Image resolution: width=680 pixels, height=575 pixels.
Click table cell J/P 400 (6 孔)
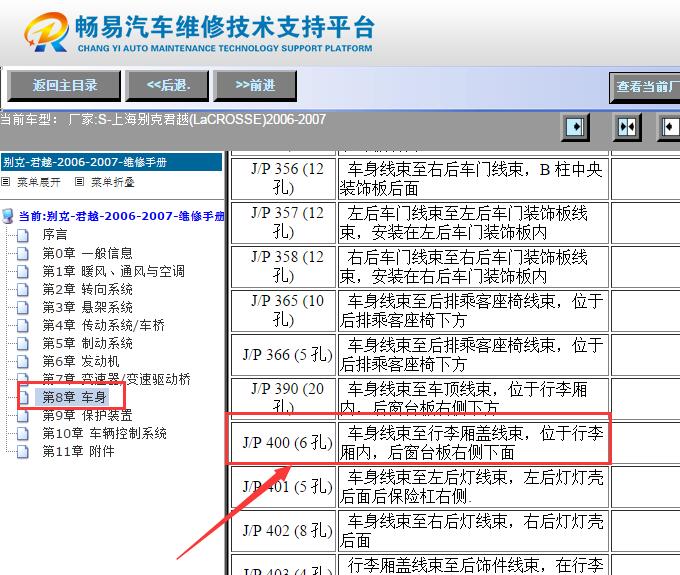(284, 443)
